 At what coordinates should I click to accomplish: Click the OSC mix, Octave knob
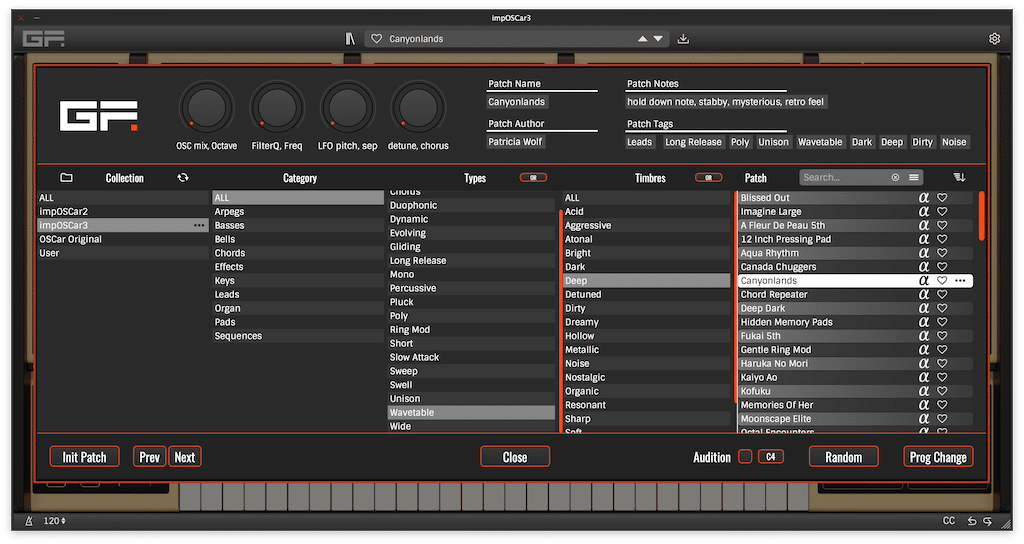click(206, 108)
